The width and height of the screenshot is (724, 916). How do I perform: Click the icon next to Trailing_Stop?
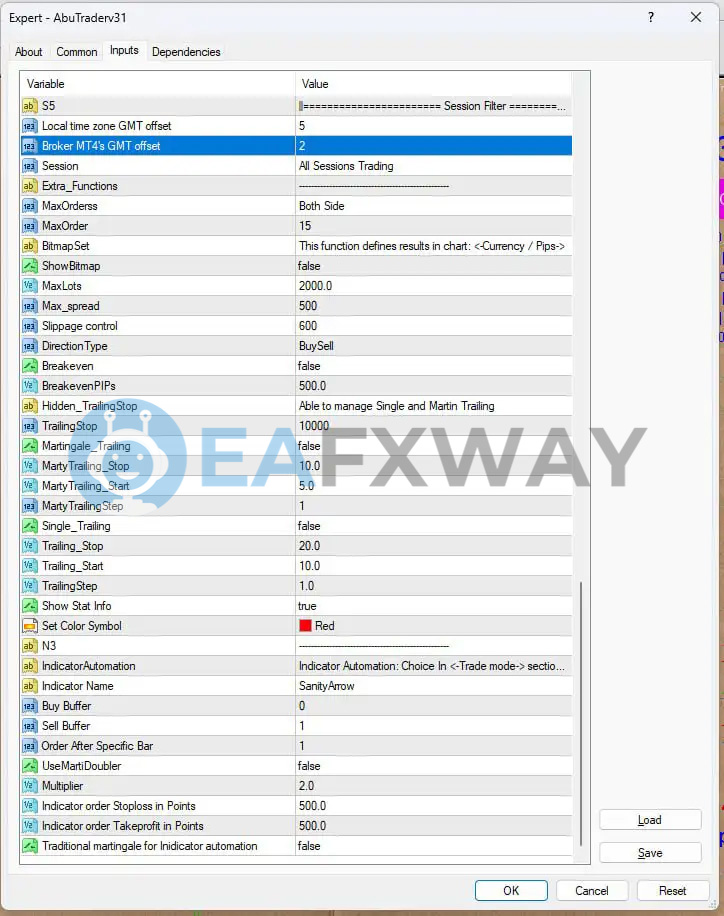point(29,546)
